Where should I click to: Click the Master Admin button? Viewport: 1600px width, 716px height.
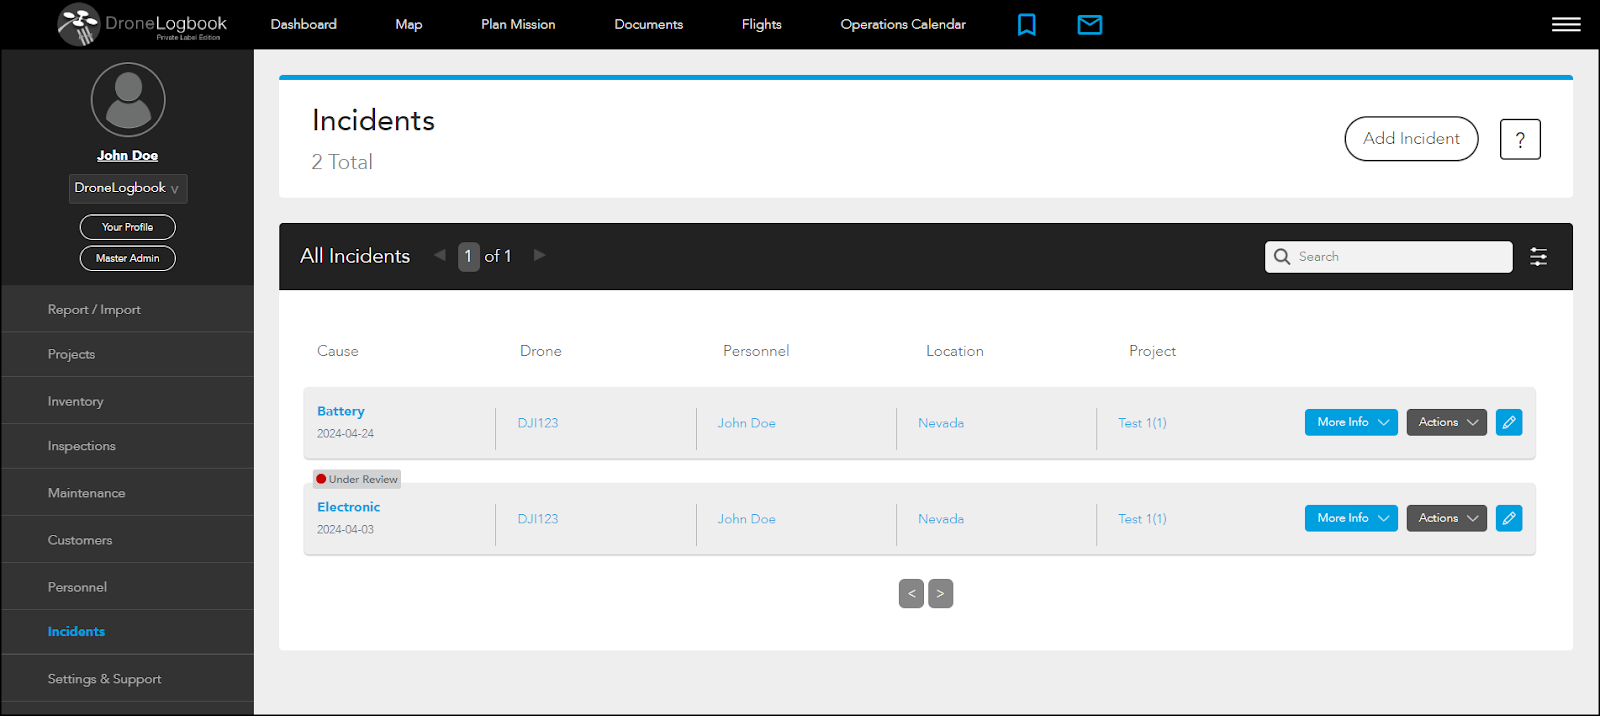pyautogui.click(x=128, y=258)
